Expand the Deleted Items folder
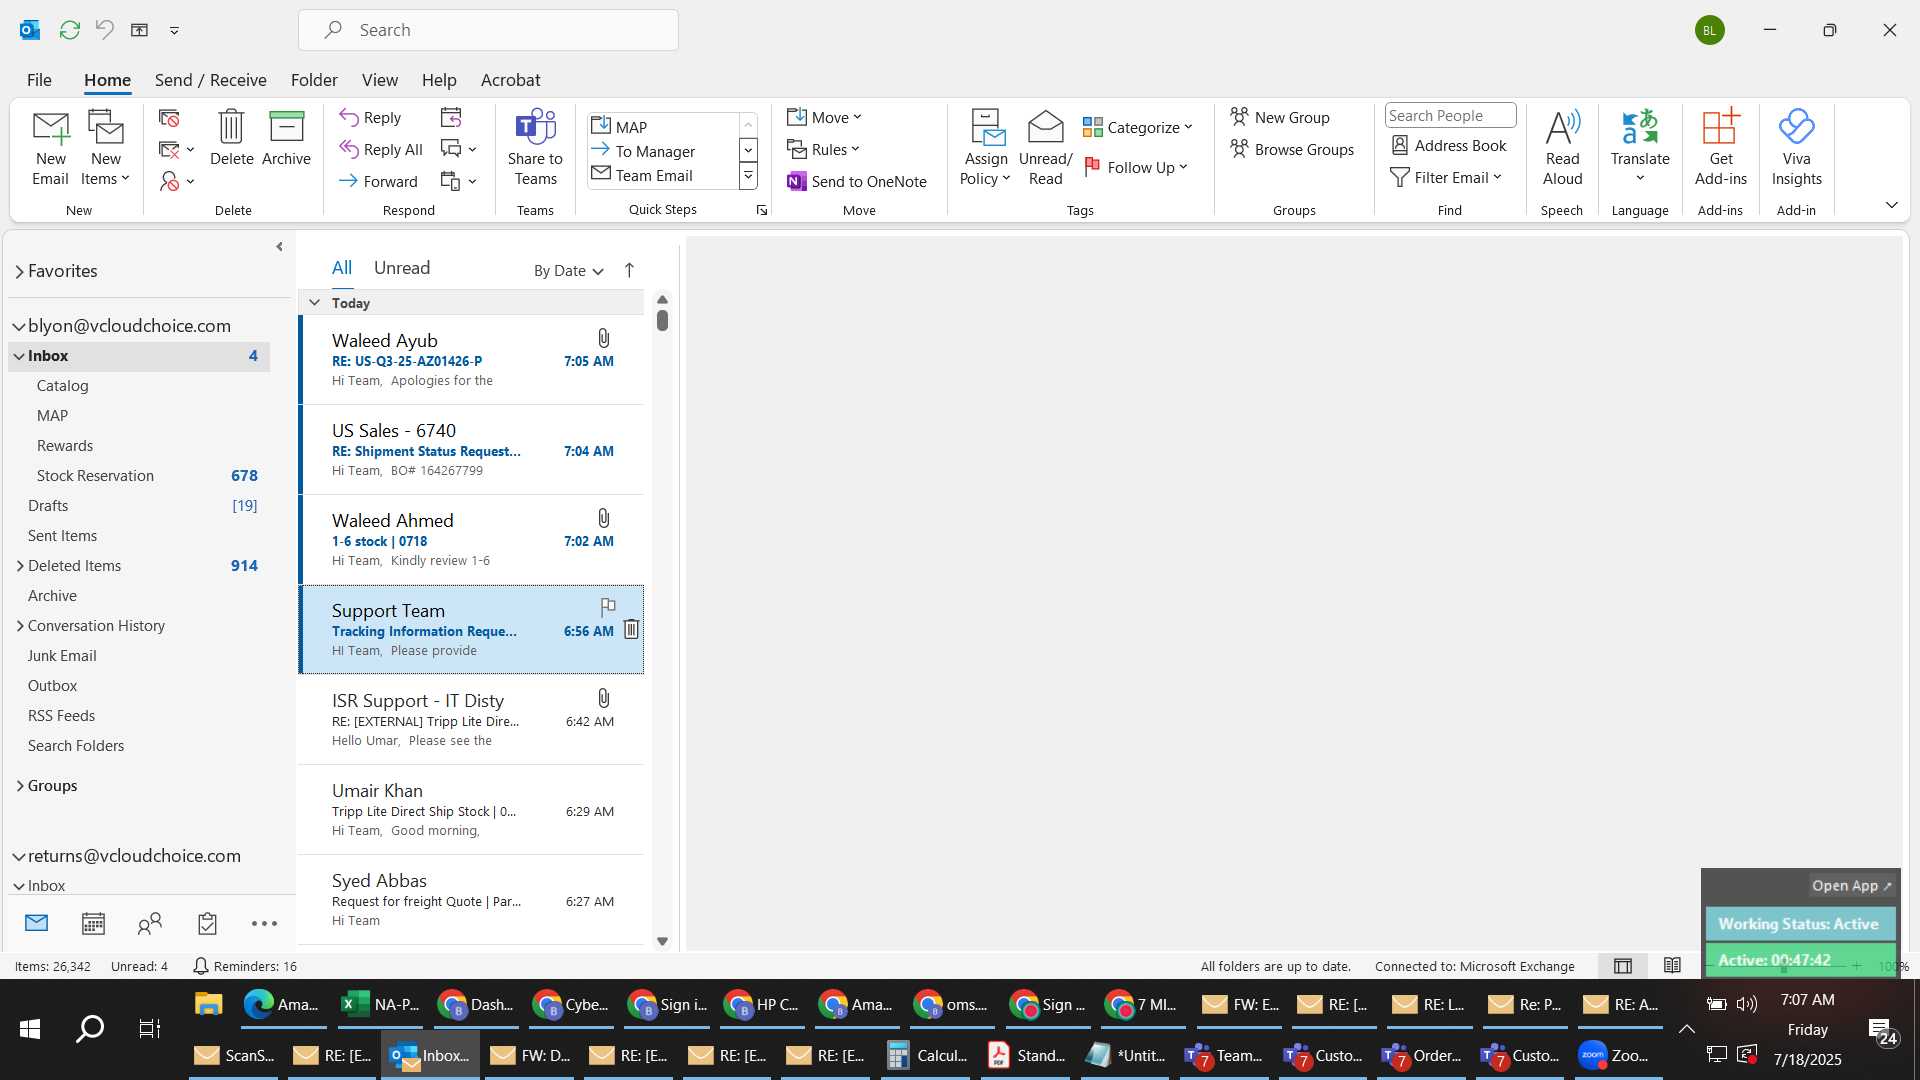The width and height of the screenshot is (1920, 1080). click(20, 566)
